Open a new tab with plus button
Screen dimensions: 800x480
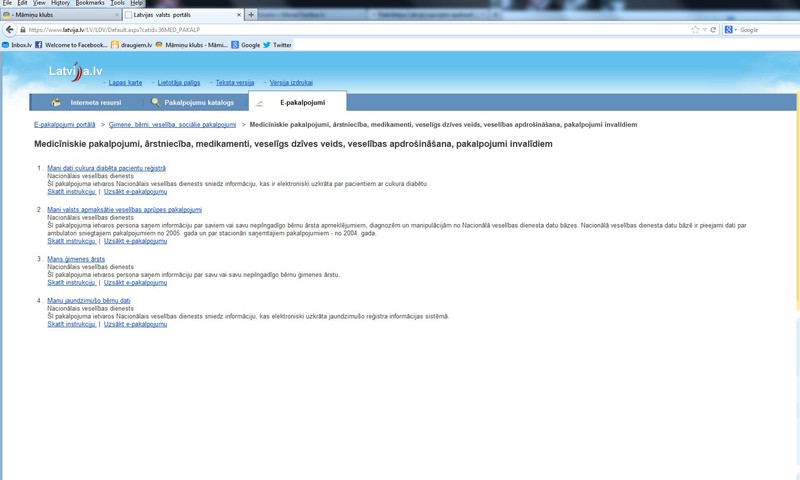[x=250, y=15]
